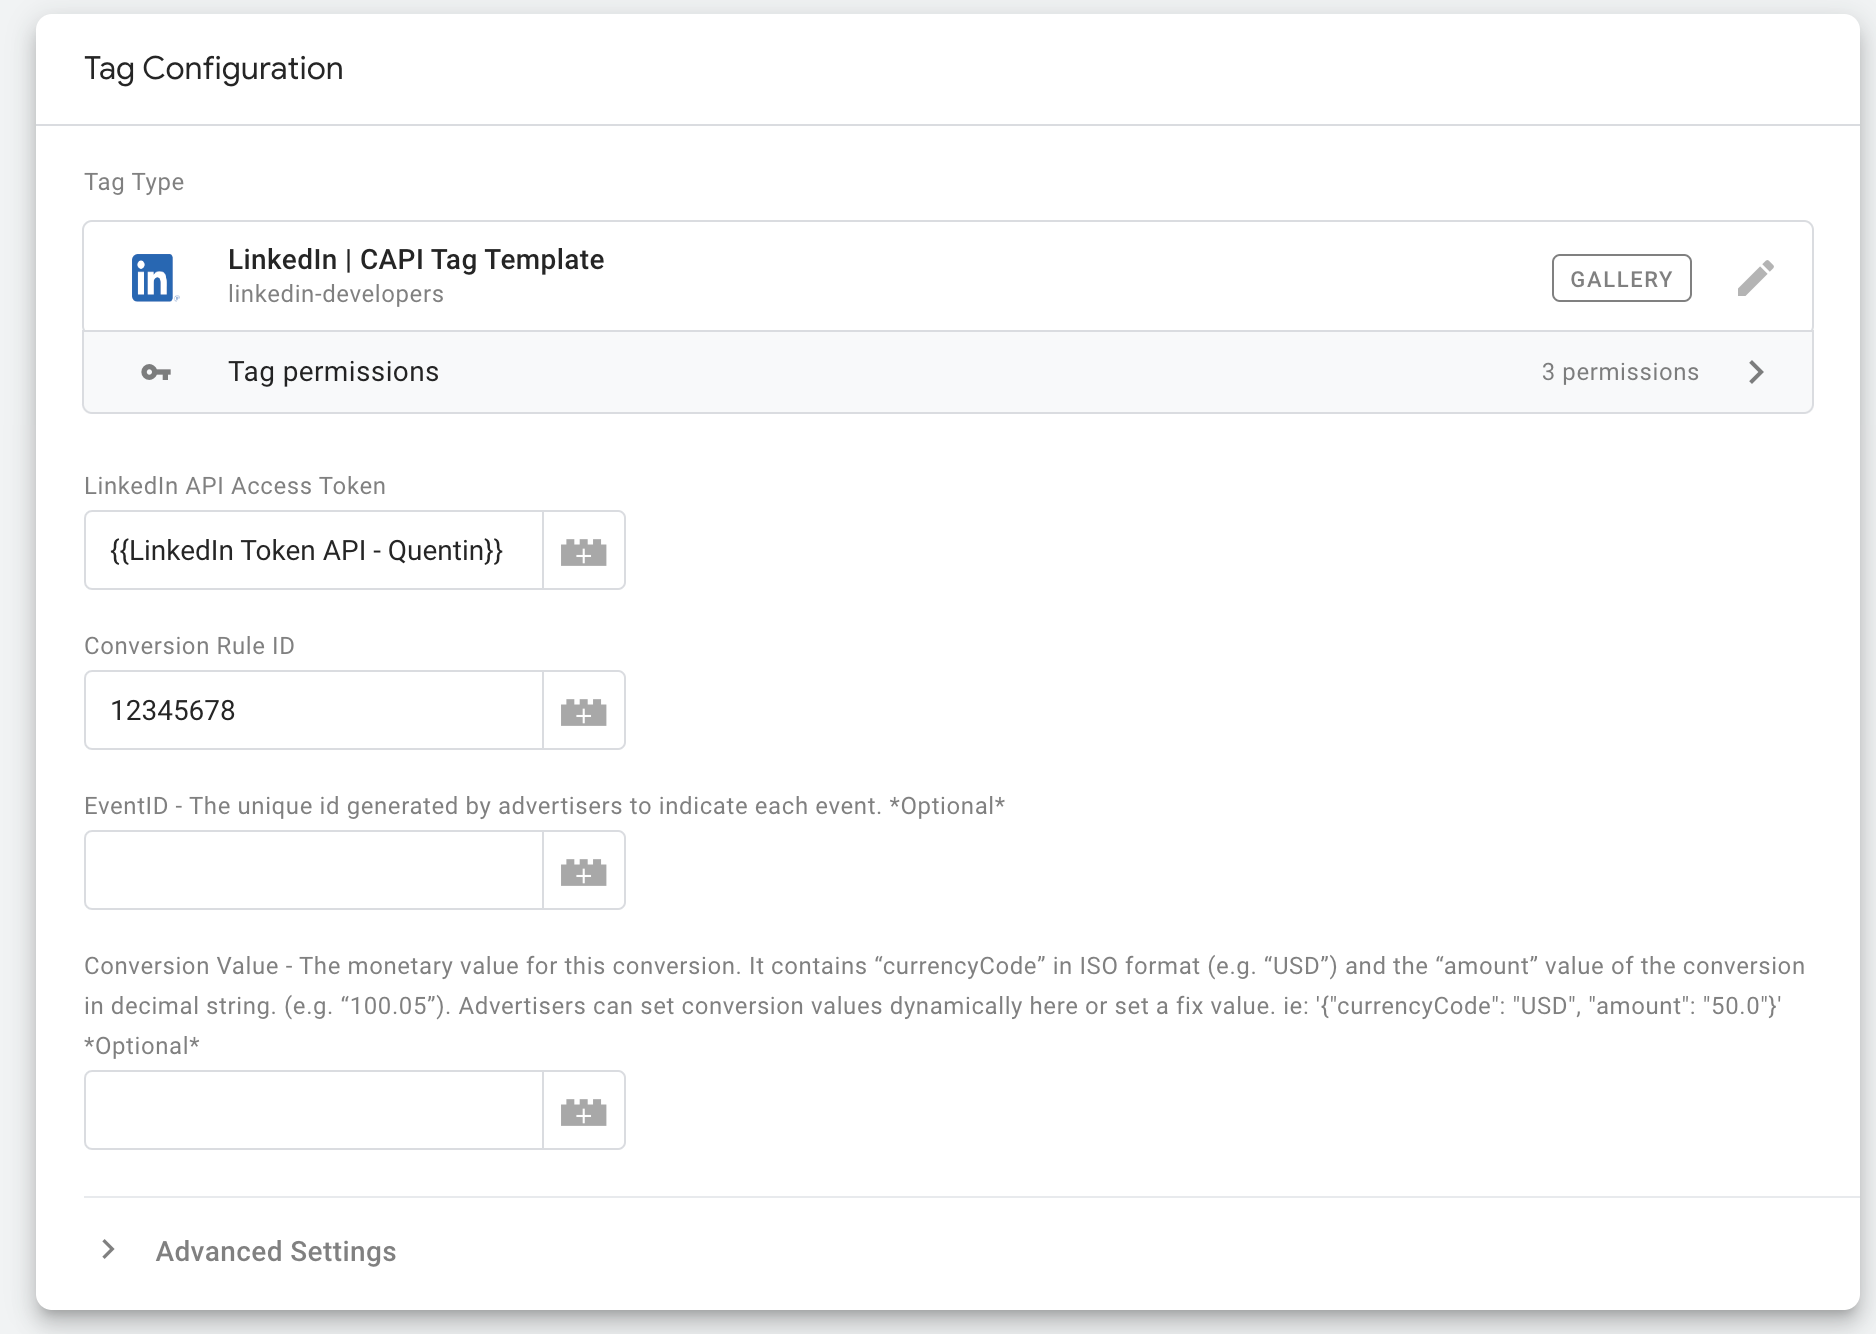Click the LinkedIn API Access Token field

314,551
